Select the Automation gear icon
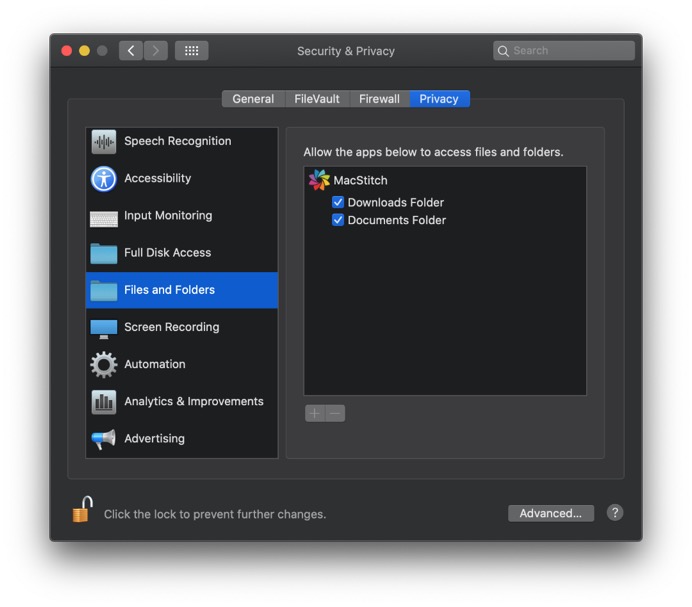Image resolution: width=692 pixels, height=607 pixels. point(104,365)
